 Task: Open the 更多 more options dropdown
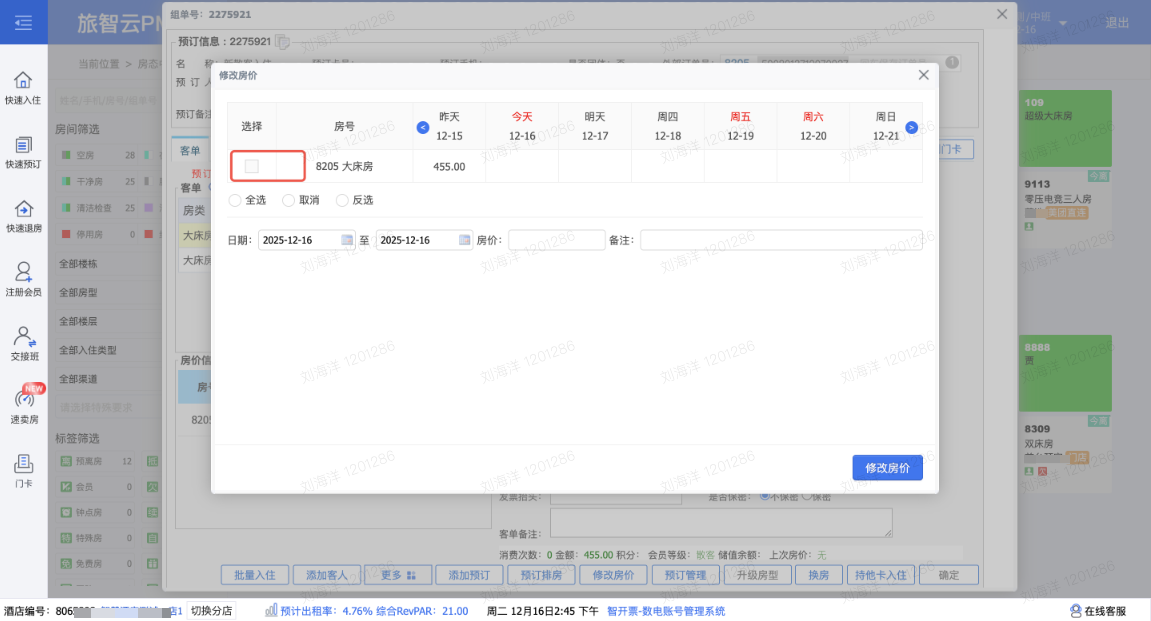(398, 575)
